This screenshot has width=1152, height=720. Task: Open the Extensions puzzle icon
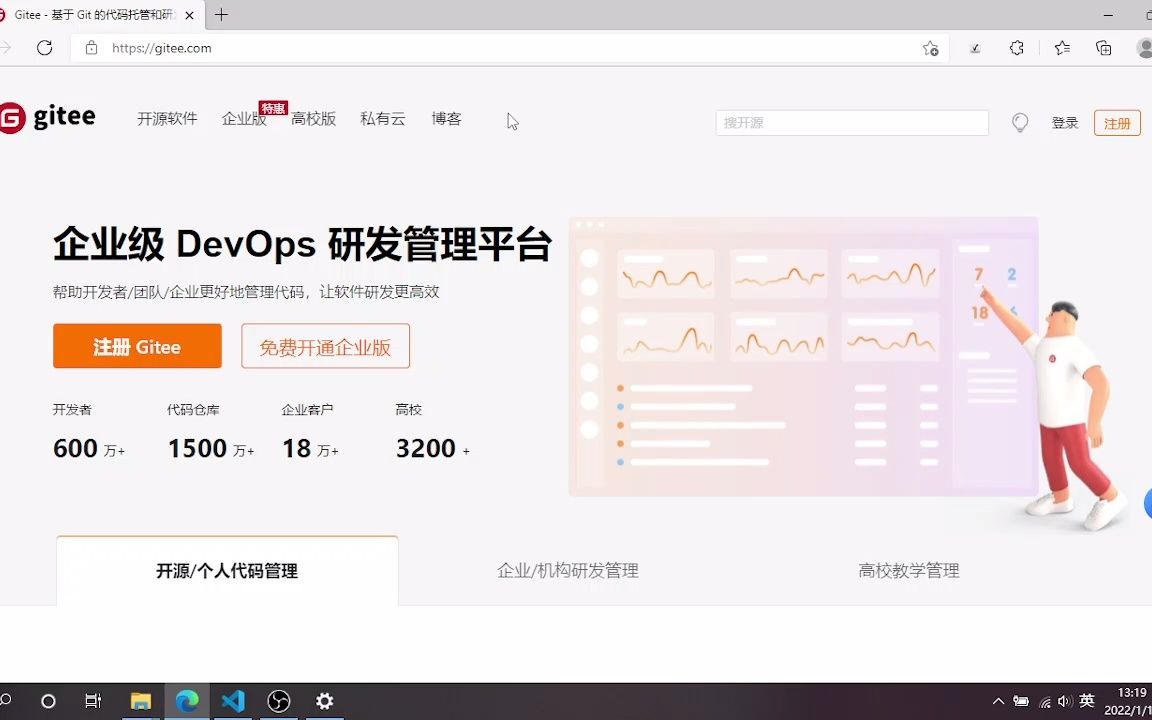click(1017, 47)
